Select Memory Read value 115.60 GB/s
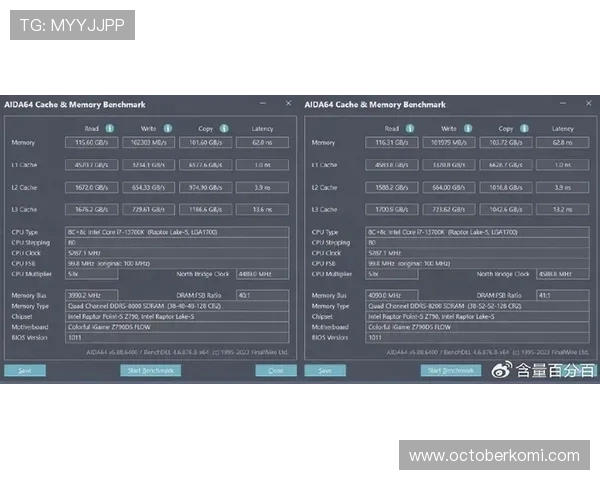The height and width of the screenshot is (480, 600). click(x=91, y=143)
